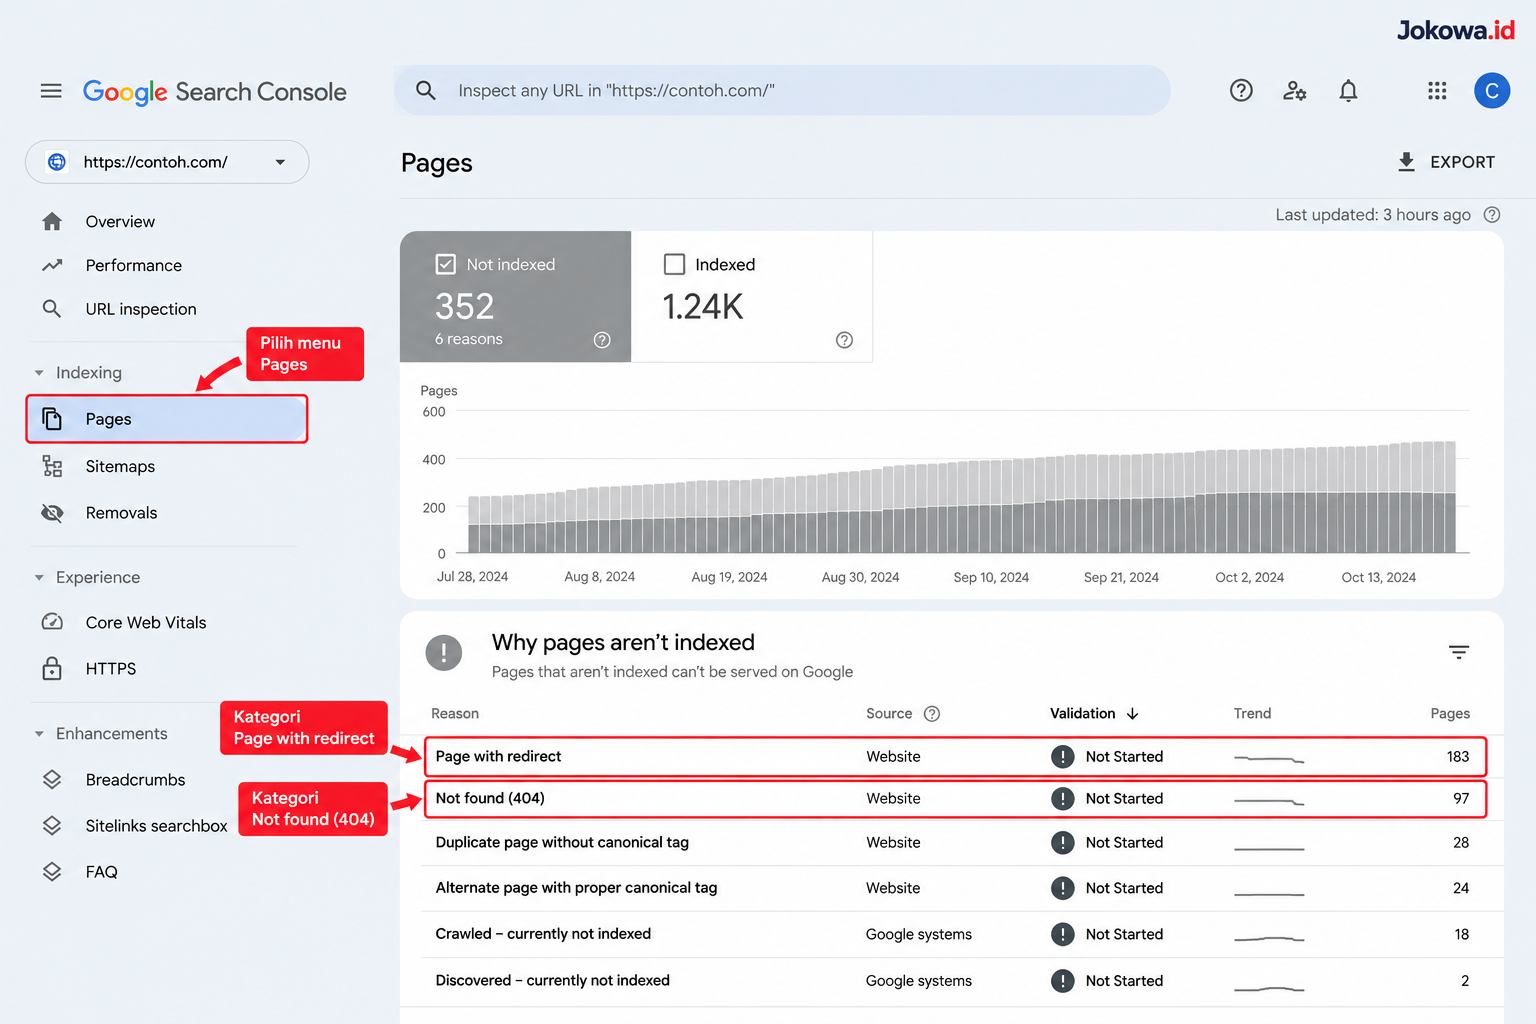The height and width of the screenshot is (1024, 1536).
Task: Collapse the Enhancements section
Action: [x=39, y=734]
